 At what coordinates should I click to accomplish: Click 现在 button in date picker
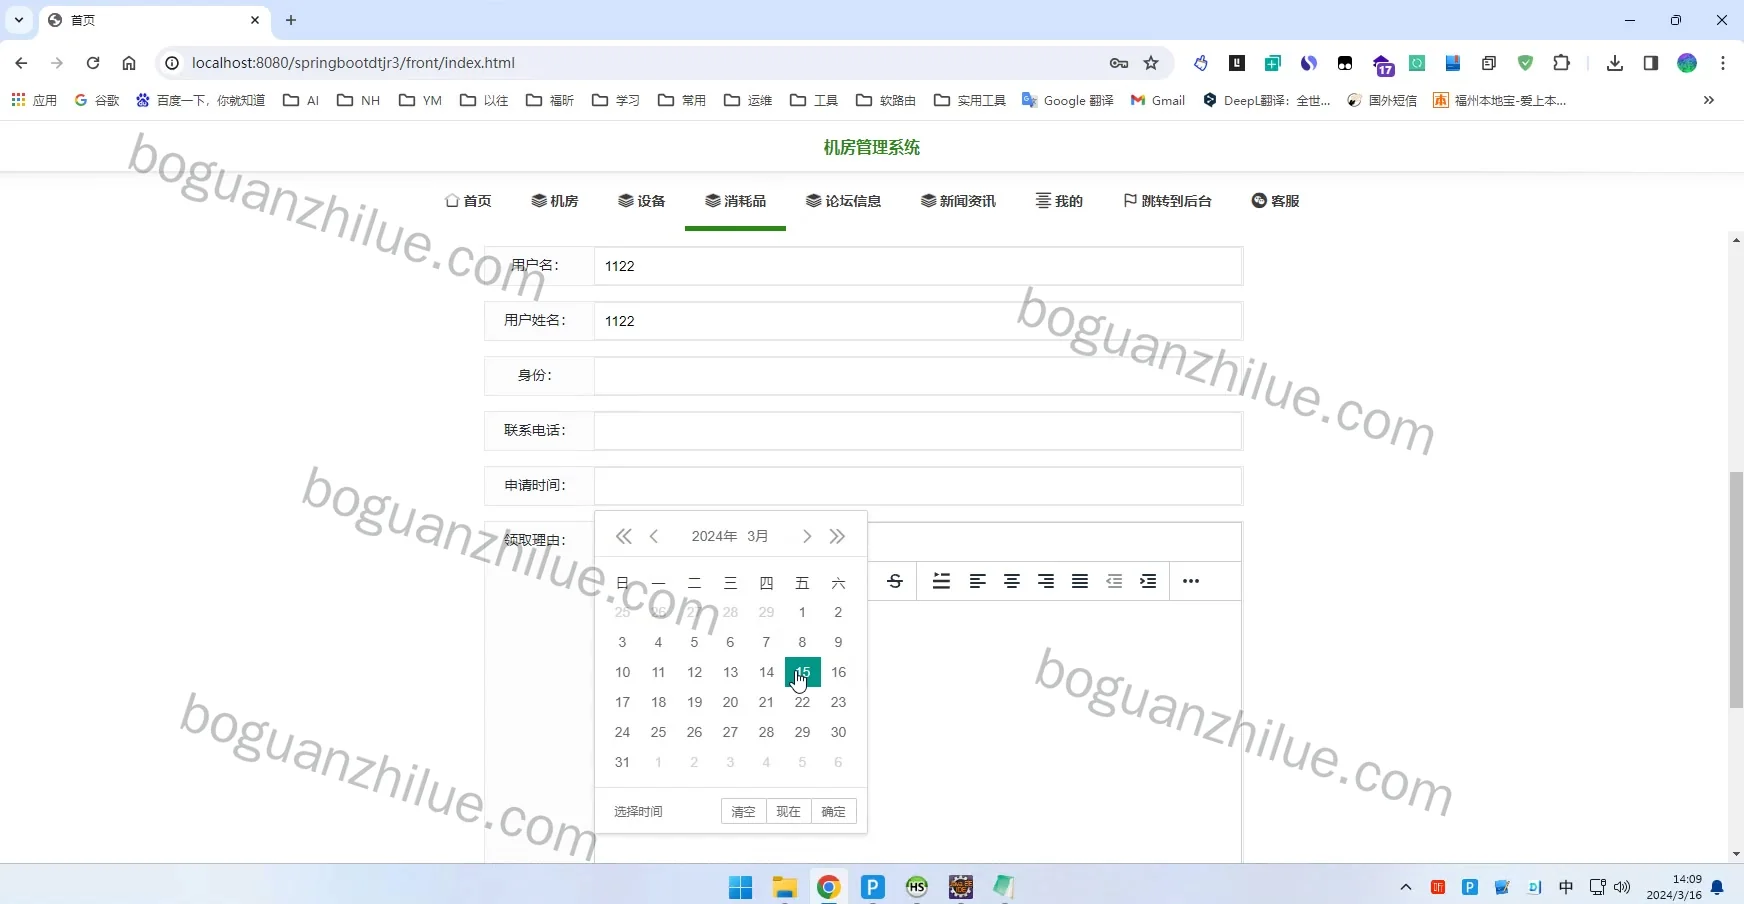coord(789,811)
